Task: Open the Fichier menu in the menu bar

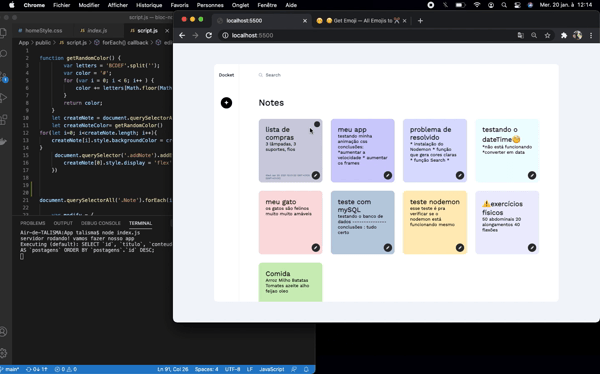Action: point(61,5)
